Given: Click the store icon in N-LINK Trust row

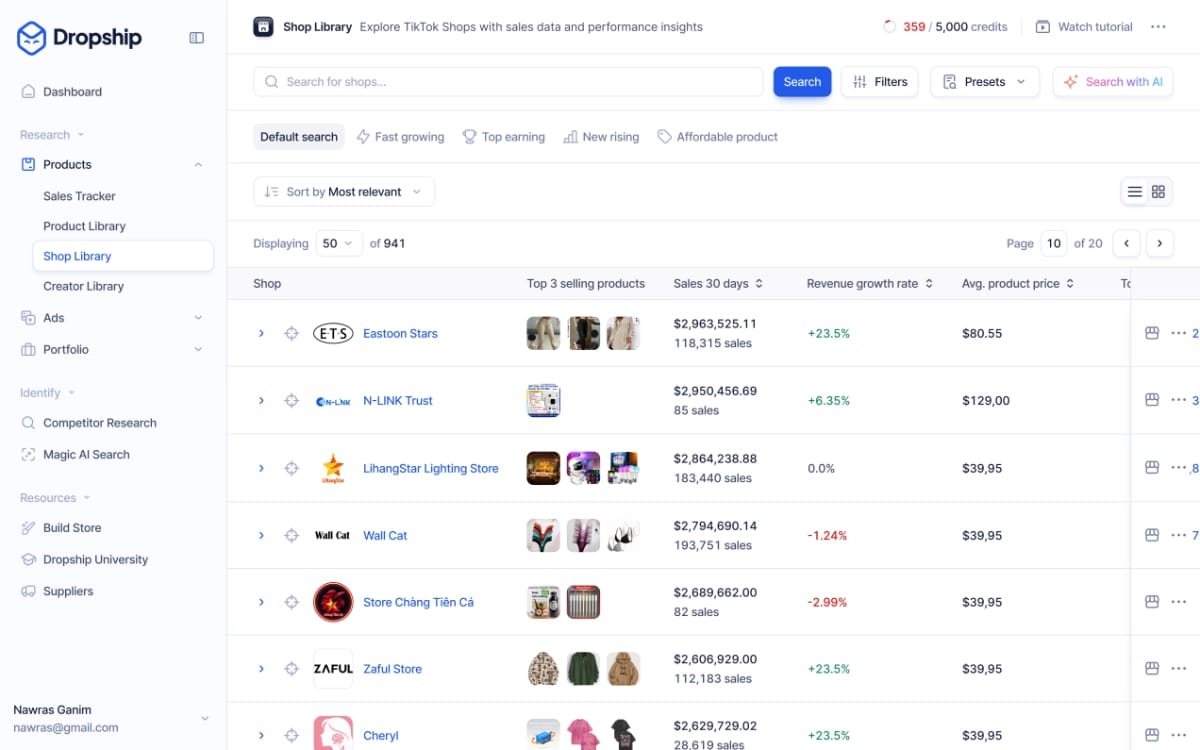Looking at the screenshot, I should (1152, 400).
